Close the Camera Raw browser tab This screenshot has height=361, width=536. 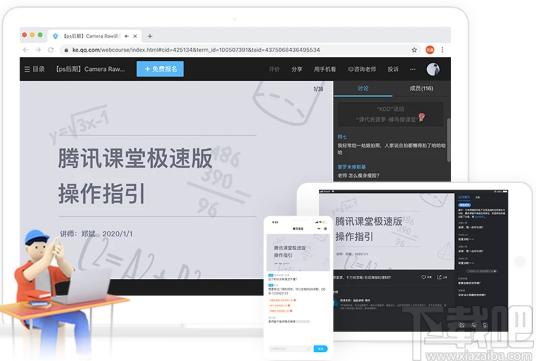[135, 36]
